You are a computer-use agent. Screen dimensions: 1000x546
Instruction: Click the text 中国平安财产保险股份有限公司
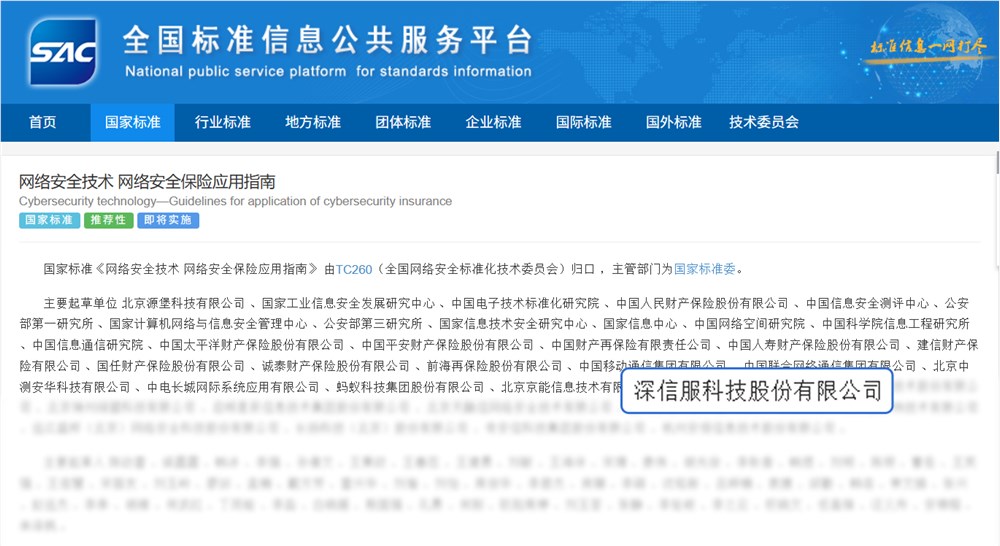coord(448,345)
